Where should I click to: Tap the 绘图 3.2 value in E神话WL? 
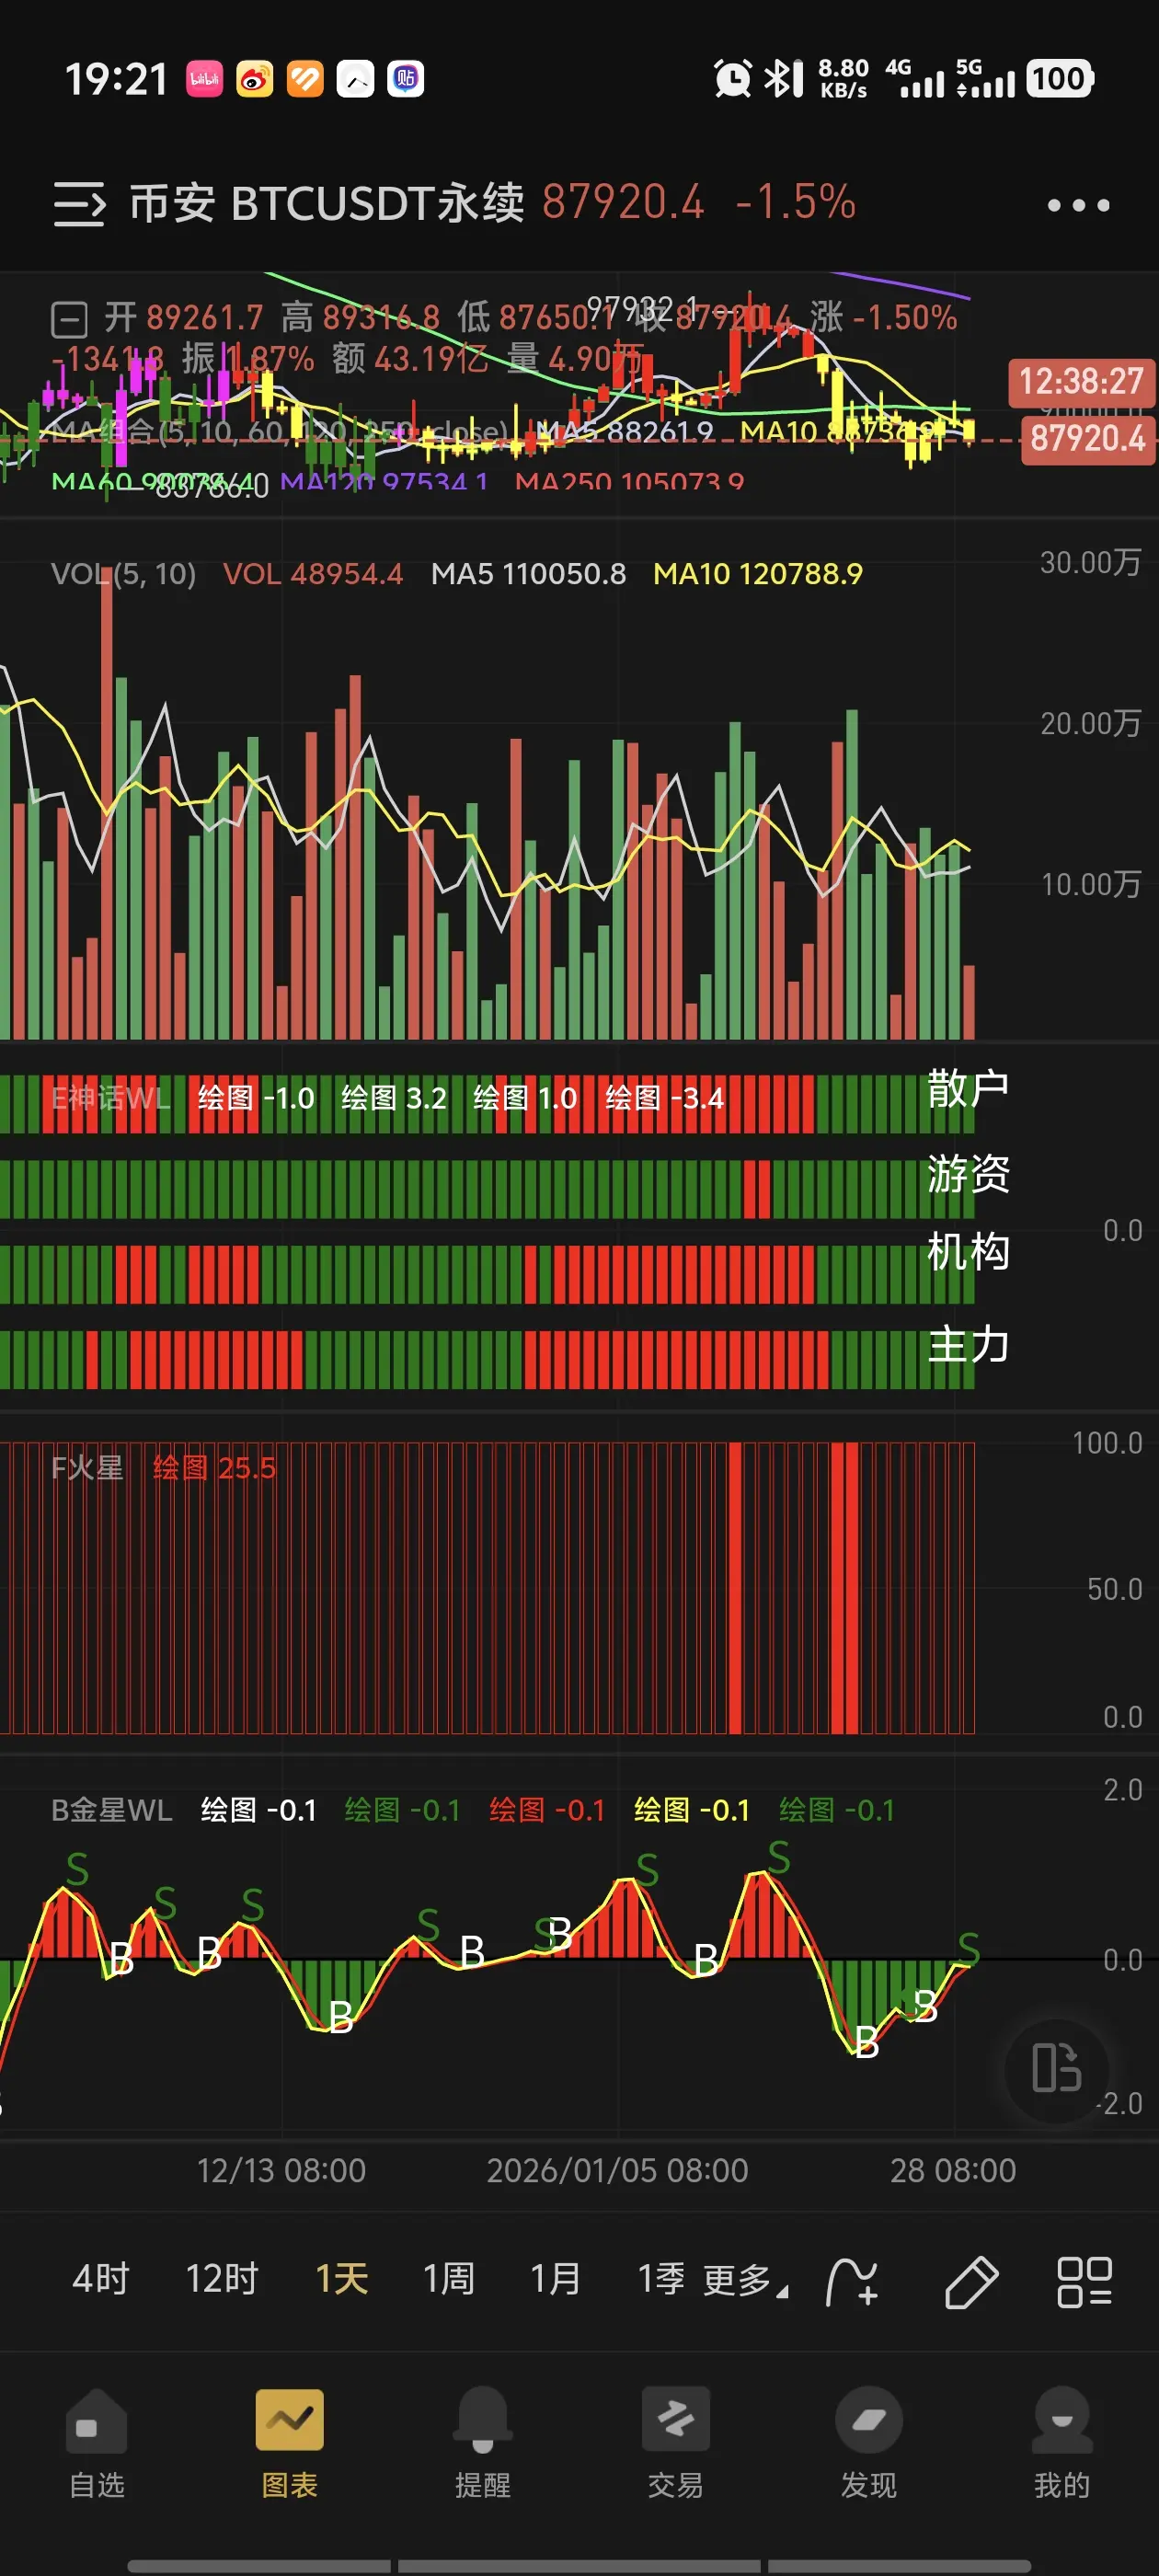(x=394, y=1098)
